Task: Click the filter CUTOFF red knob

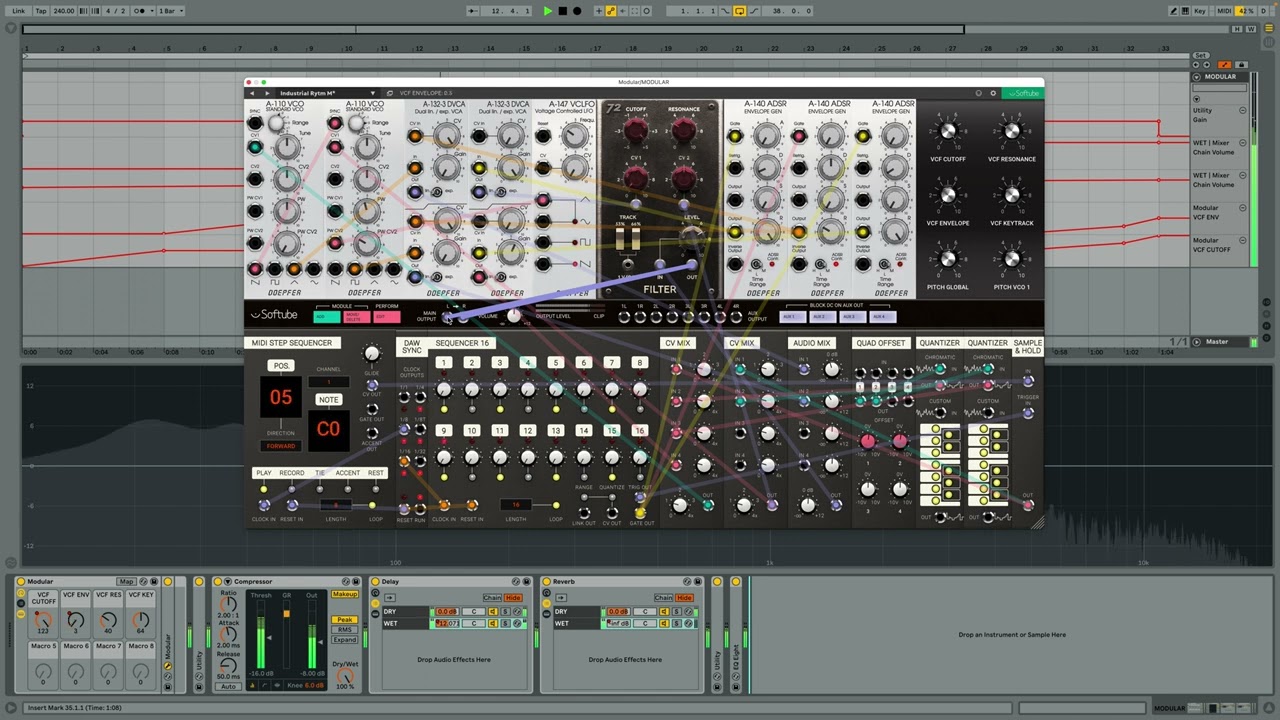Action: [x=635, y=129]
